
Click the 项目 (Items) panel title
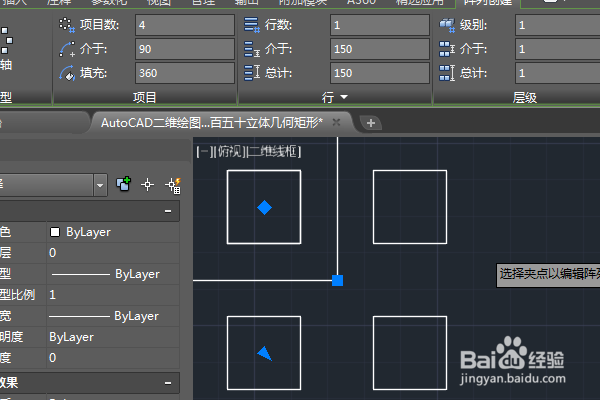click(x=144, y=98)
